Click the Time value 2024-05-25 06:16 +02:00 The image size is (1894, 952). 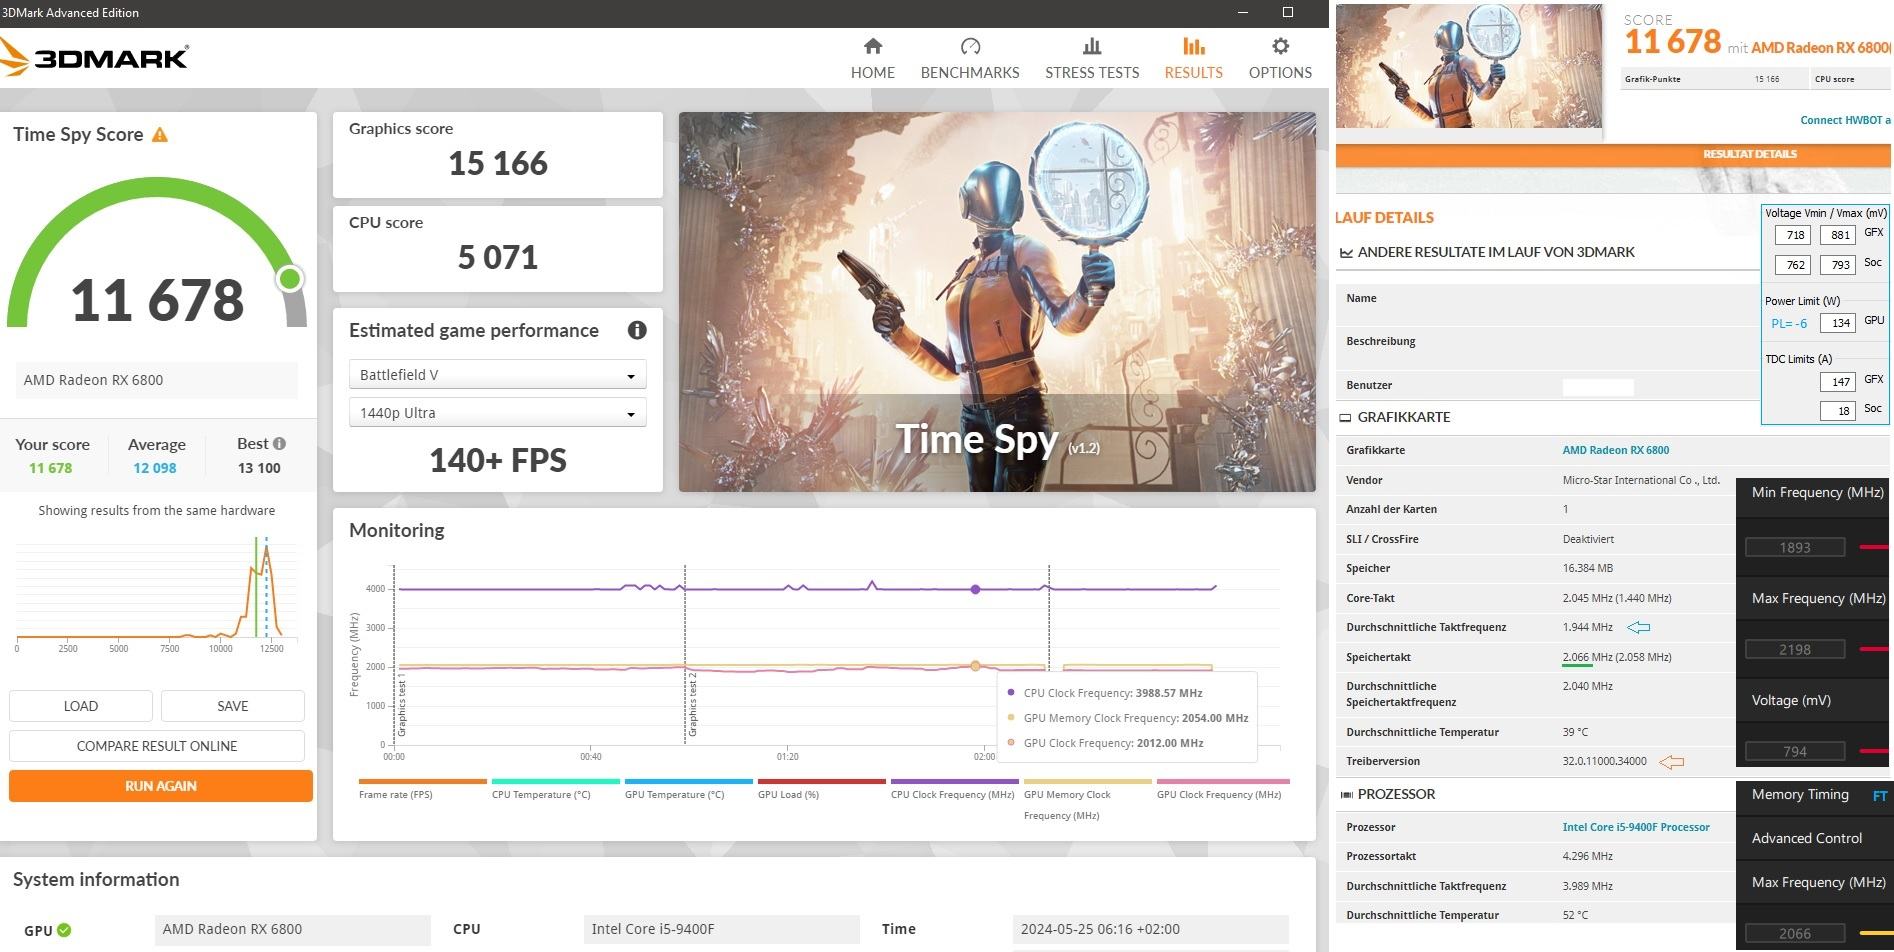coord(1150,929)
